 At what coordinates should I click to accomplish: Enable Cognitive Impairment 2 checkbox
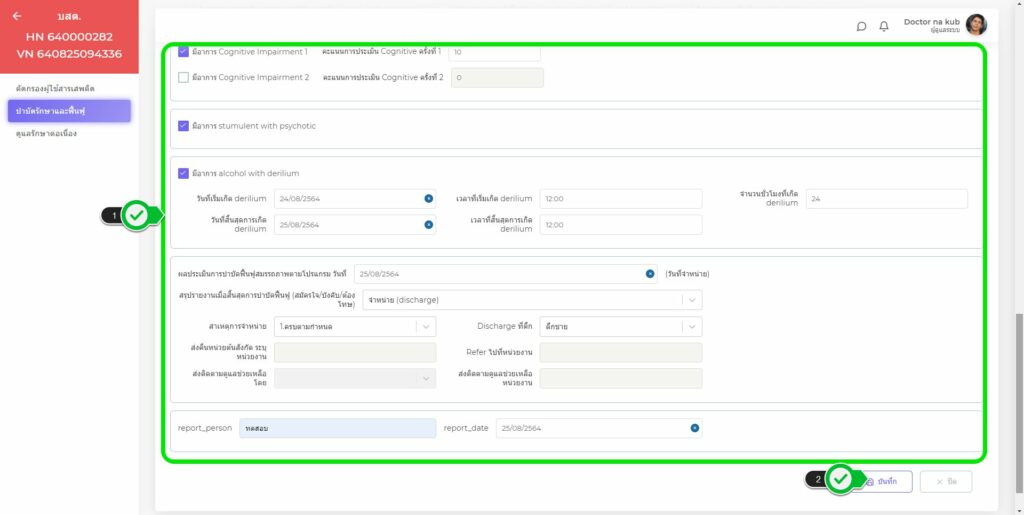coord(183,77)
